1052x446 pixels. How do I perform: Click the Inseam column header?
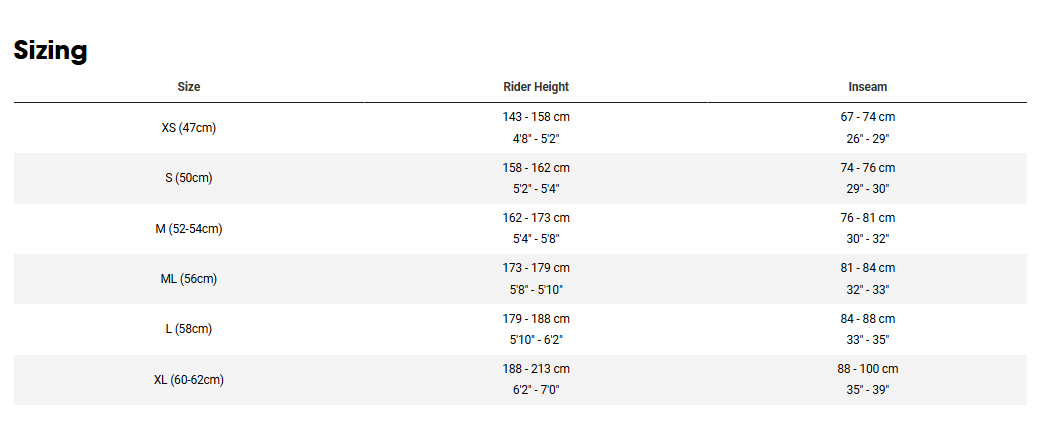867,87
